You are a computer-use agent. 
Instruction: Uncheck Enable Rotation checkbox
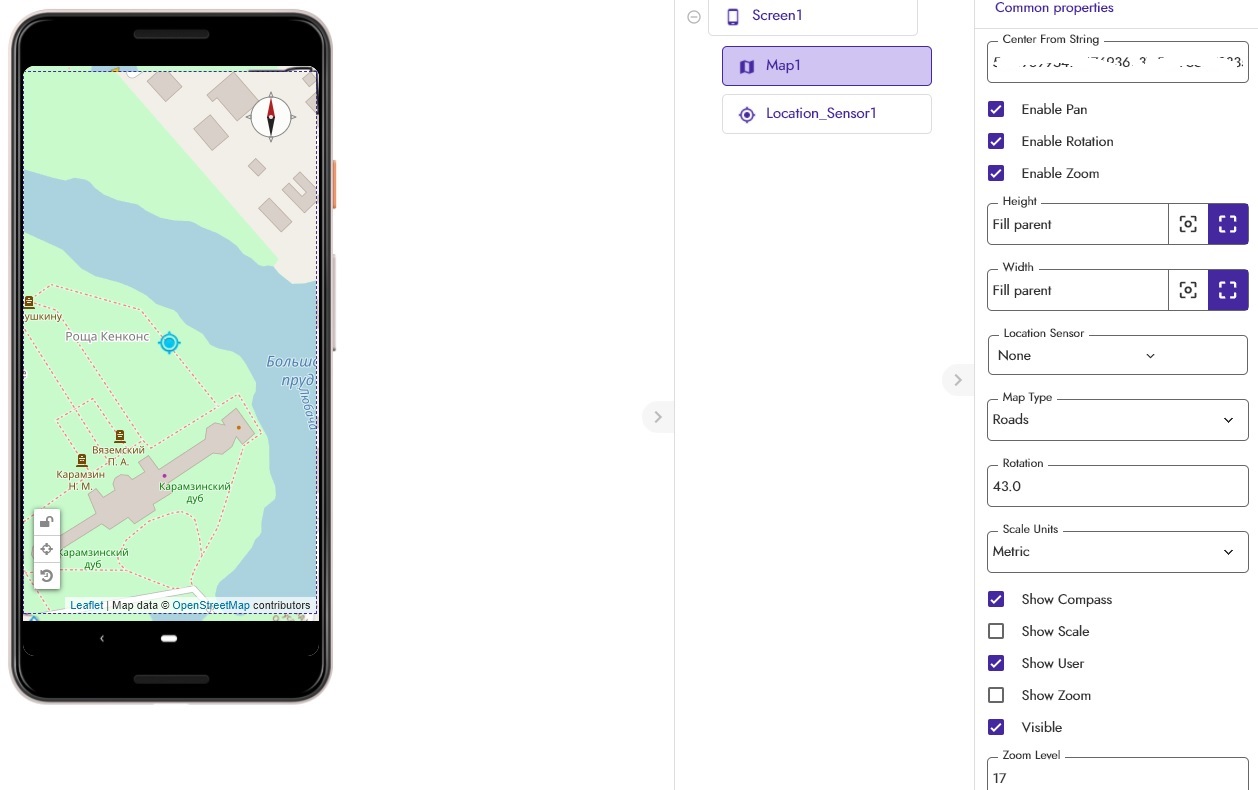coord(996,141)
